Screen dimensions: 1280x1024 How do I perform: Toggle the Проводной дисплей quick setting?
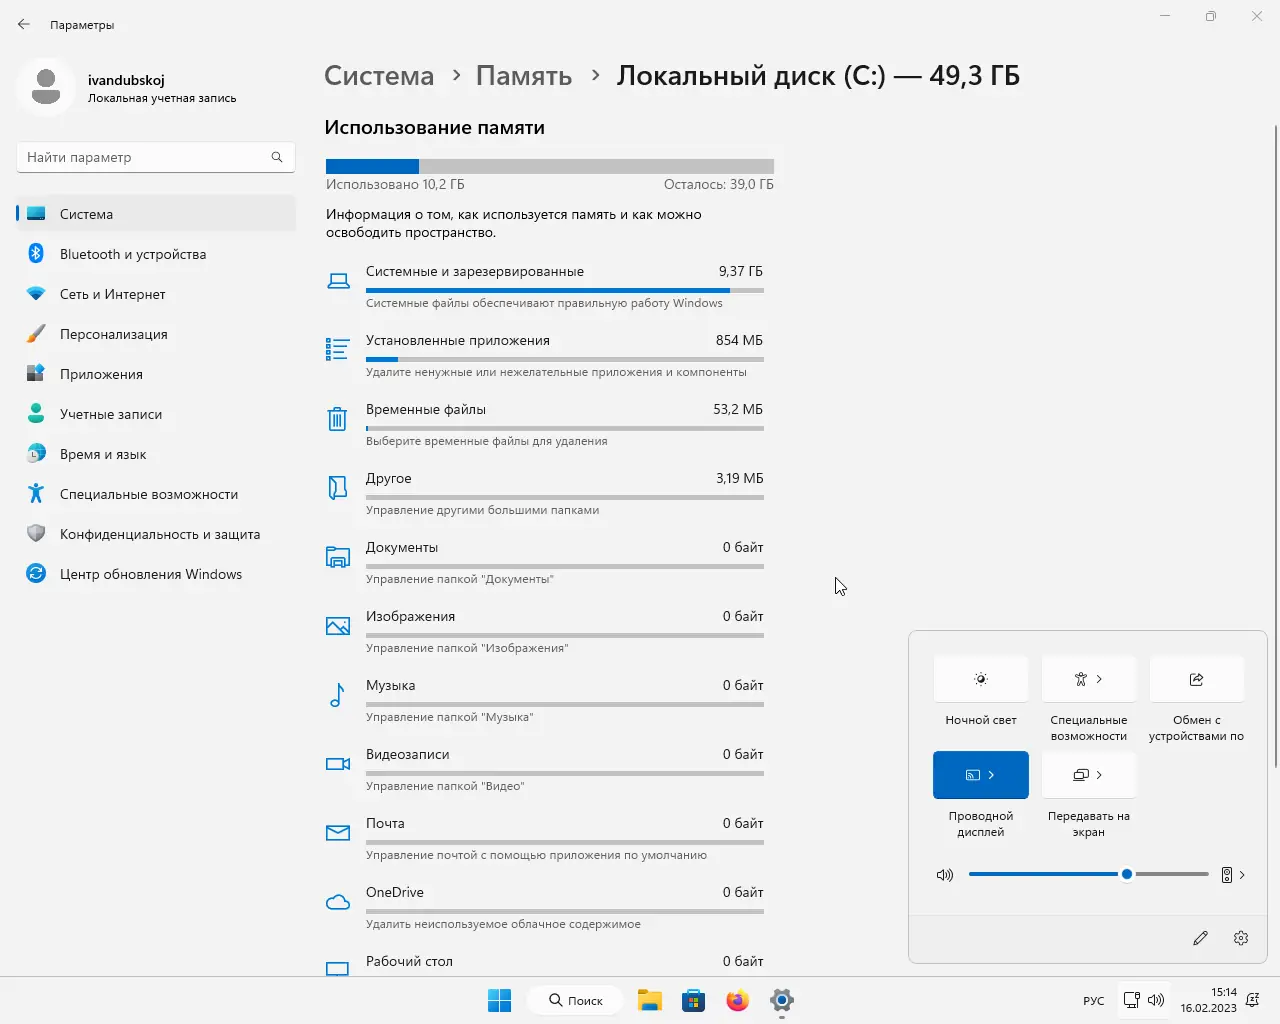981,775
